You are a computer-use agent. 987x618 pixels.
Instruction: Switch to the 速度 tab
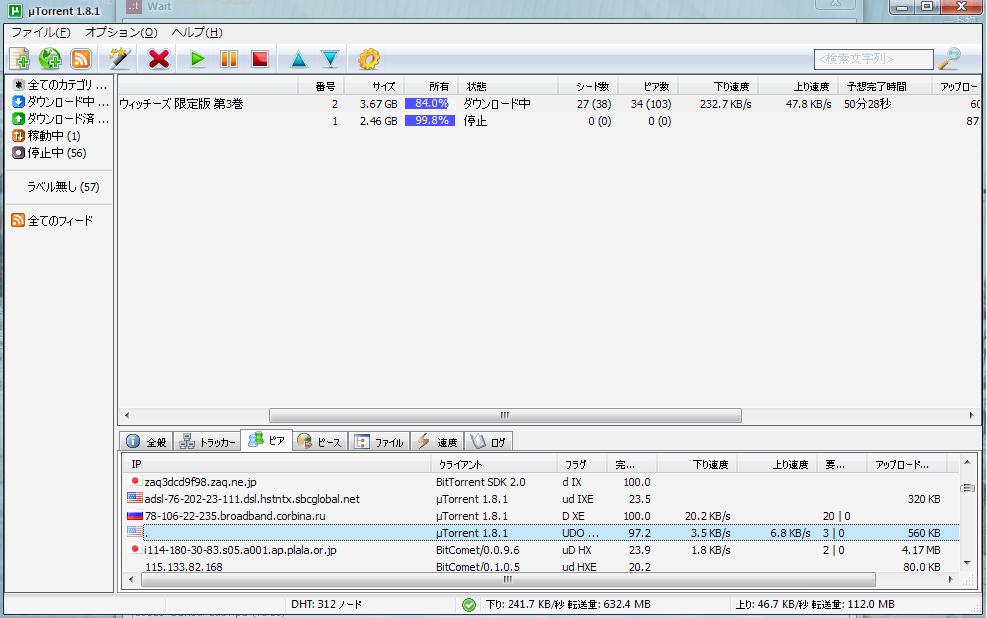coord(437,442)
